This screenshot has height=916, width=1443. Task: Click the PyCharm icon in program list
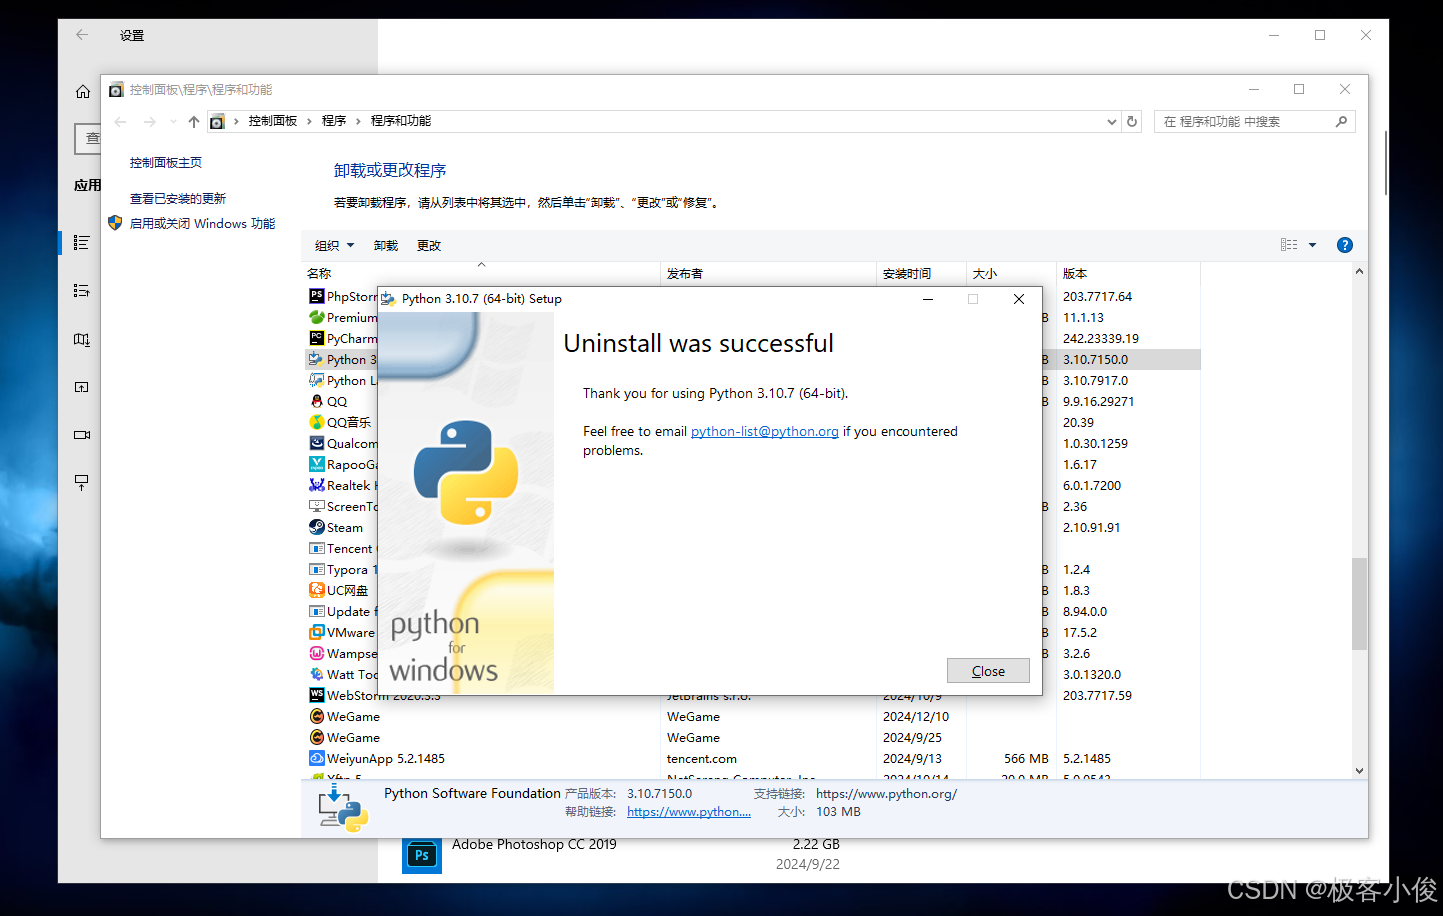316,338
